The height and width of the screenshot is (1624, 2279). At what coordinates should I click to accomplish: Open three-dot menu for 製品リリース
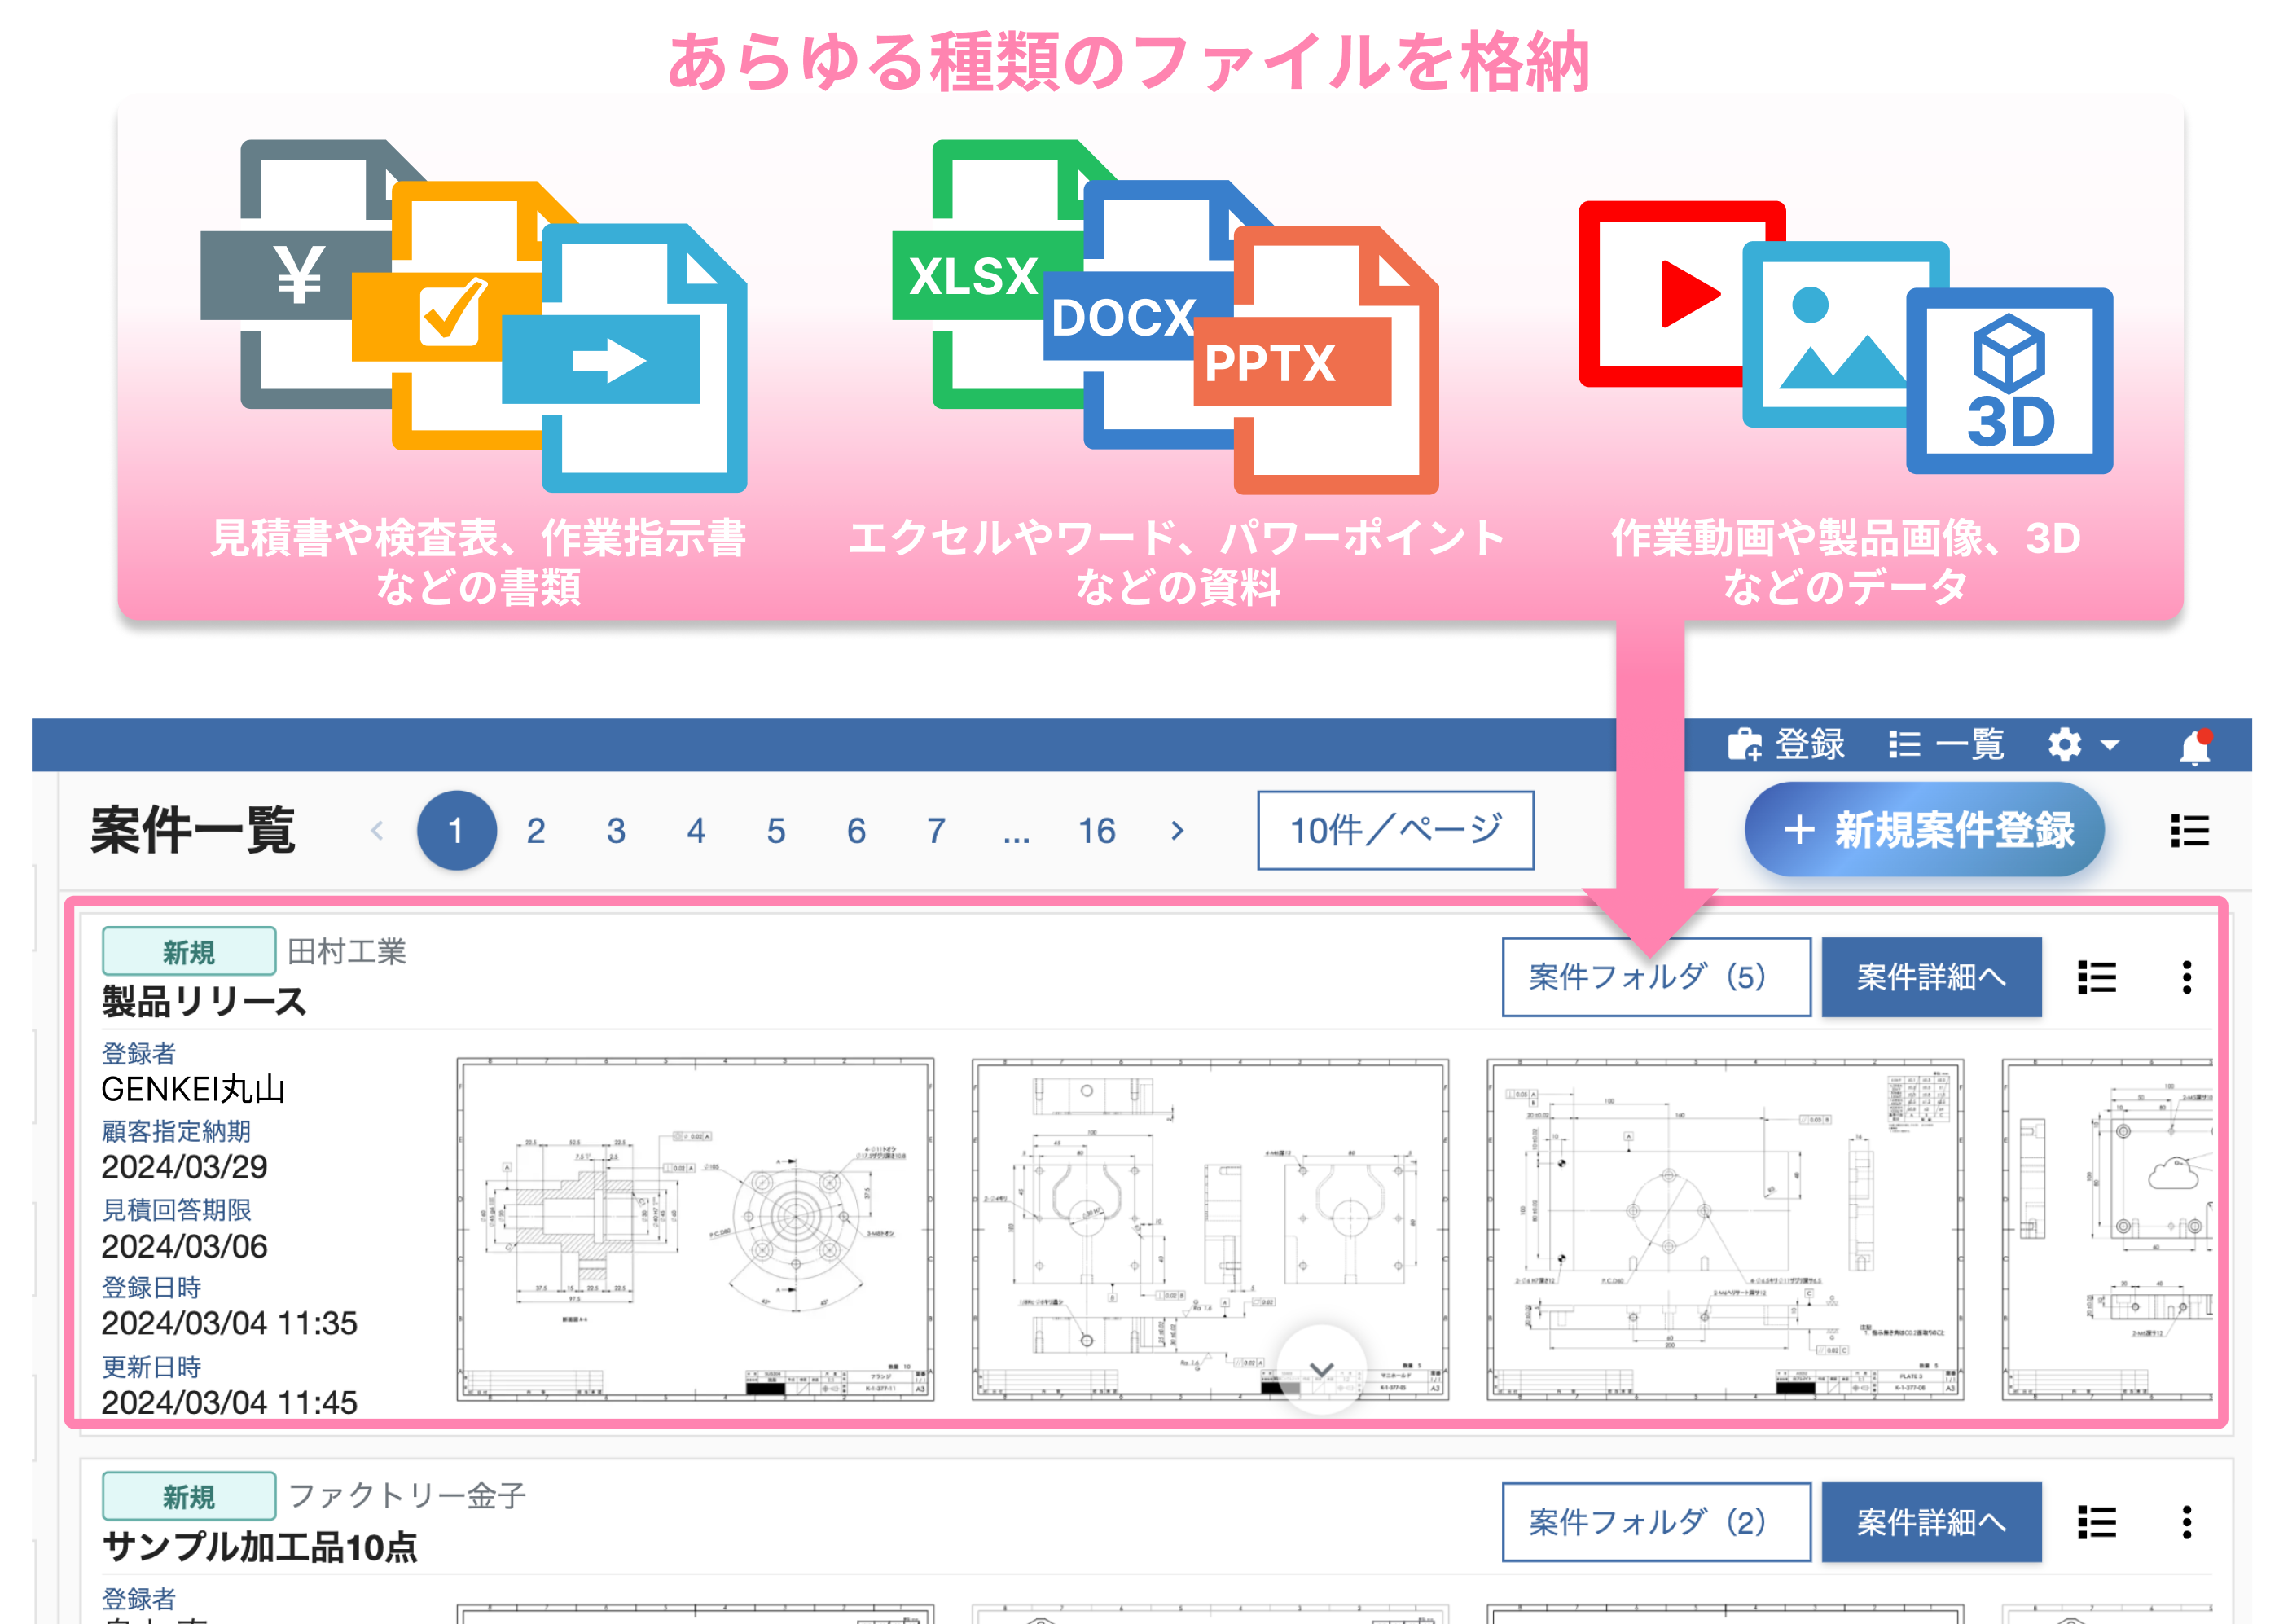(x=2186, y=977)
